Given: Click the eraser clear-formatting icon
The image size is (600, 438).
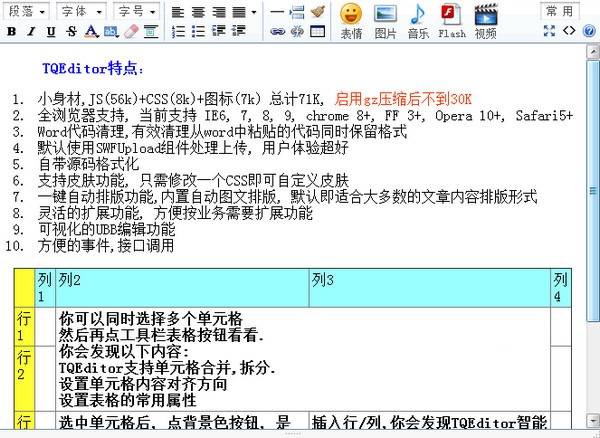Looking at the screenshot, I should click(131, 31).
